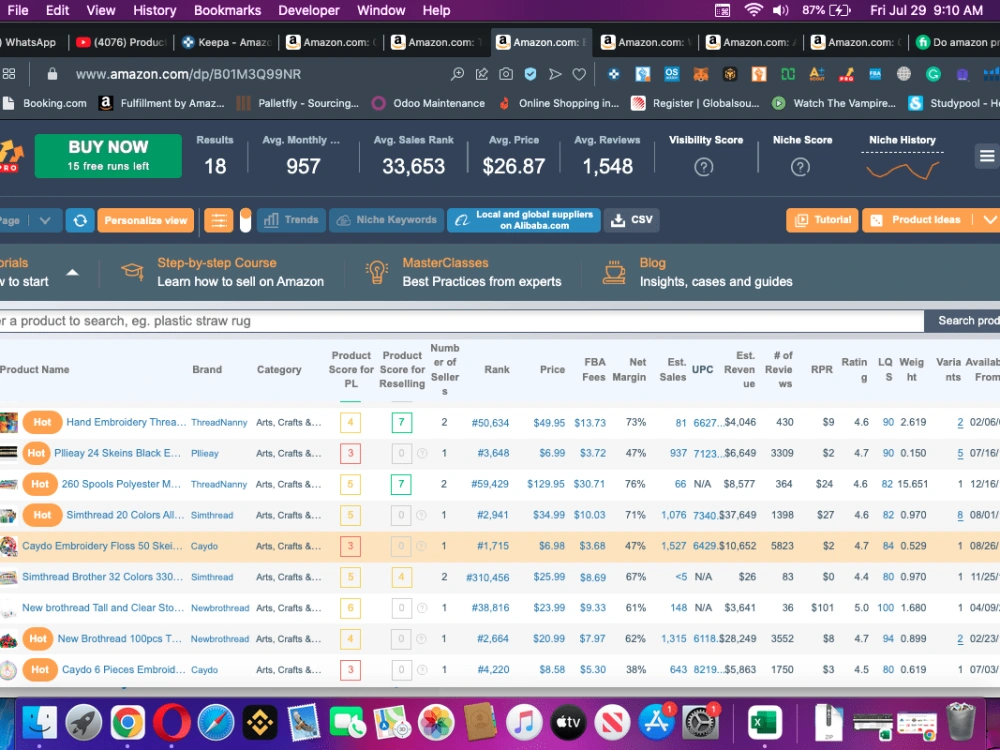The height and width of the screenshot is (750, 1000).
Task: Open the Grammarly extension icon
Action: [x=933, y=75]
